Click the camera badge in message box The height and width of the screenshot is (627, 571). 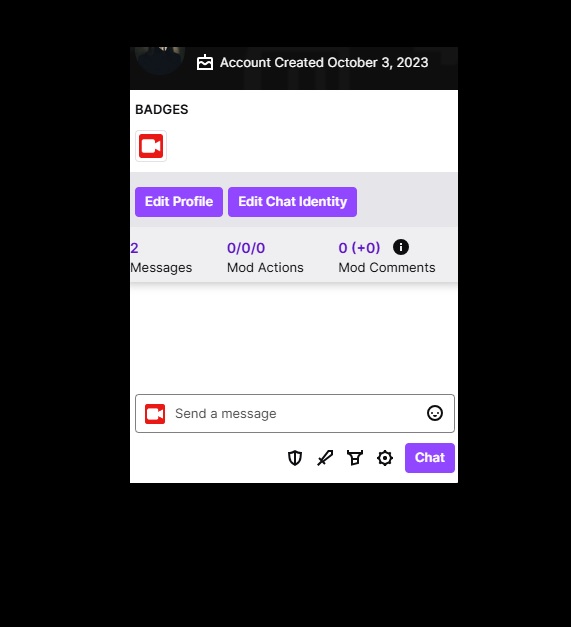(x=155, y=413)
